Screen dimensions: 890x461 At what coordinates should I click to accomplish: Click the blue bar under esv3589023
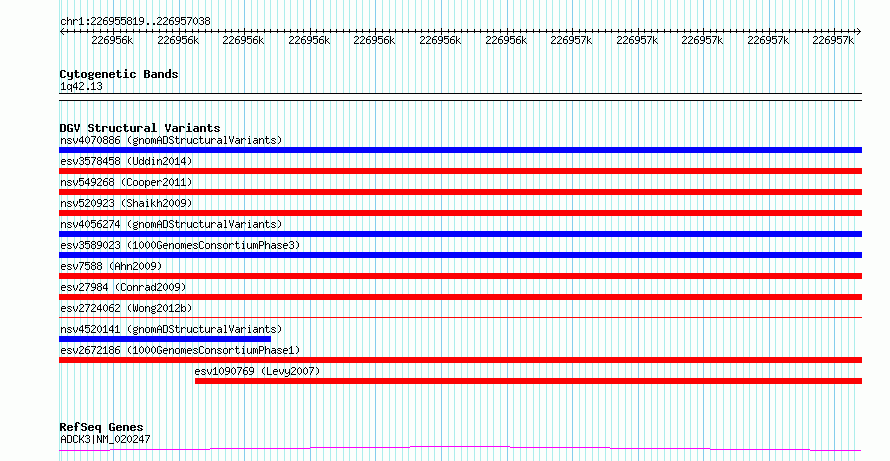[460, 255]
